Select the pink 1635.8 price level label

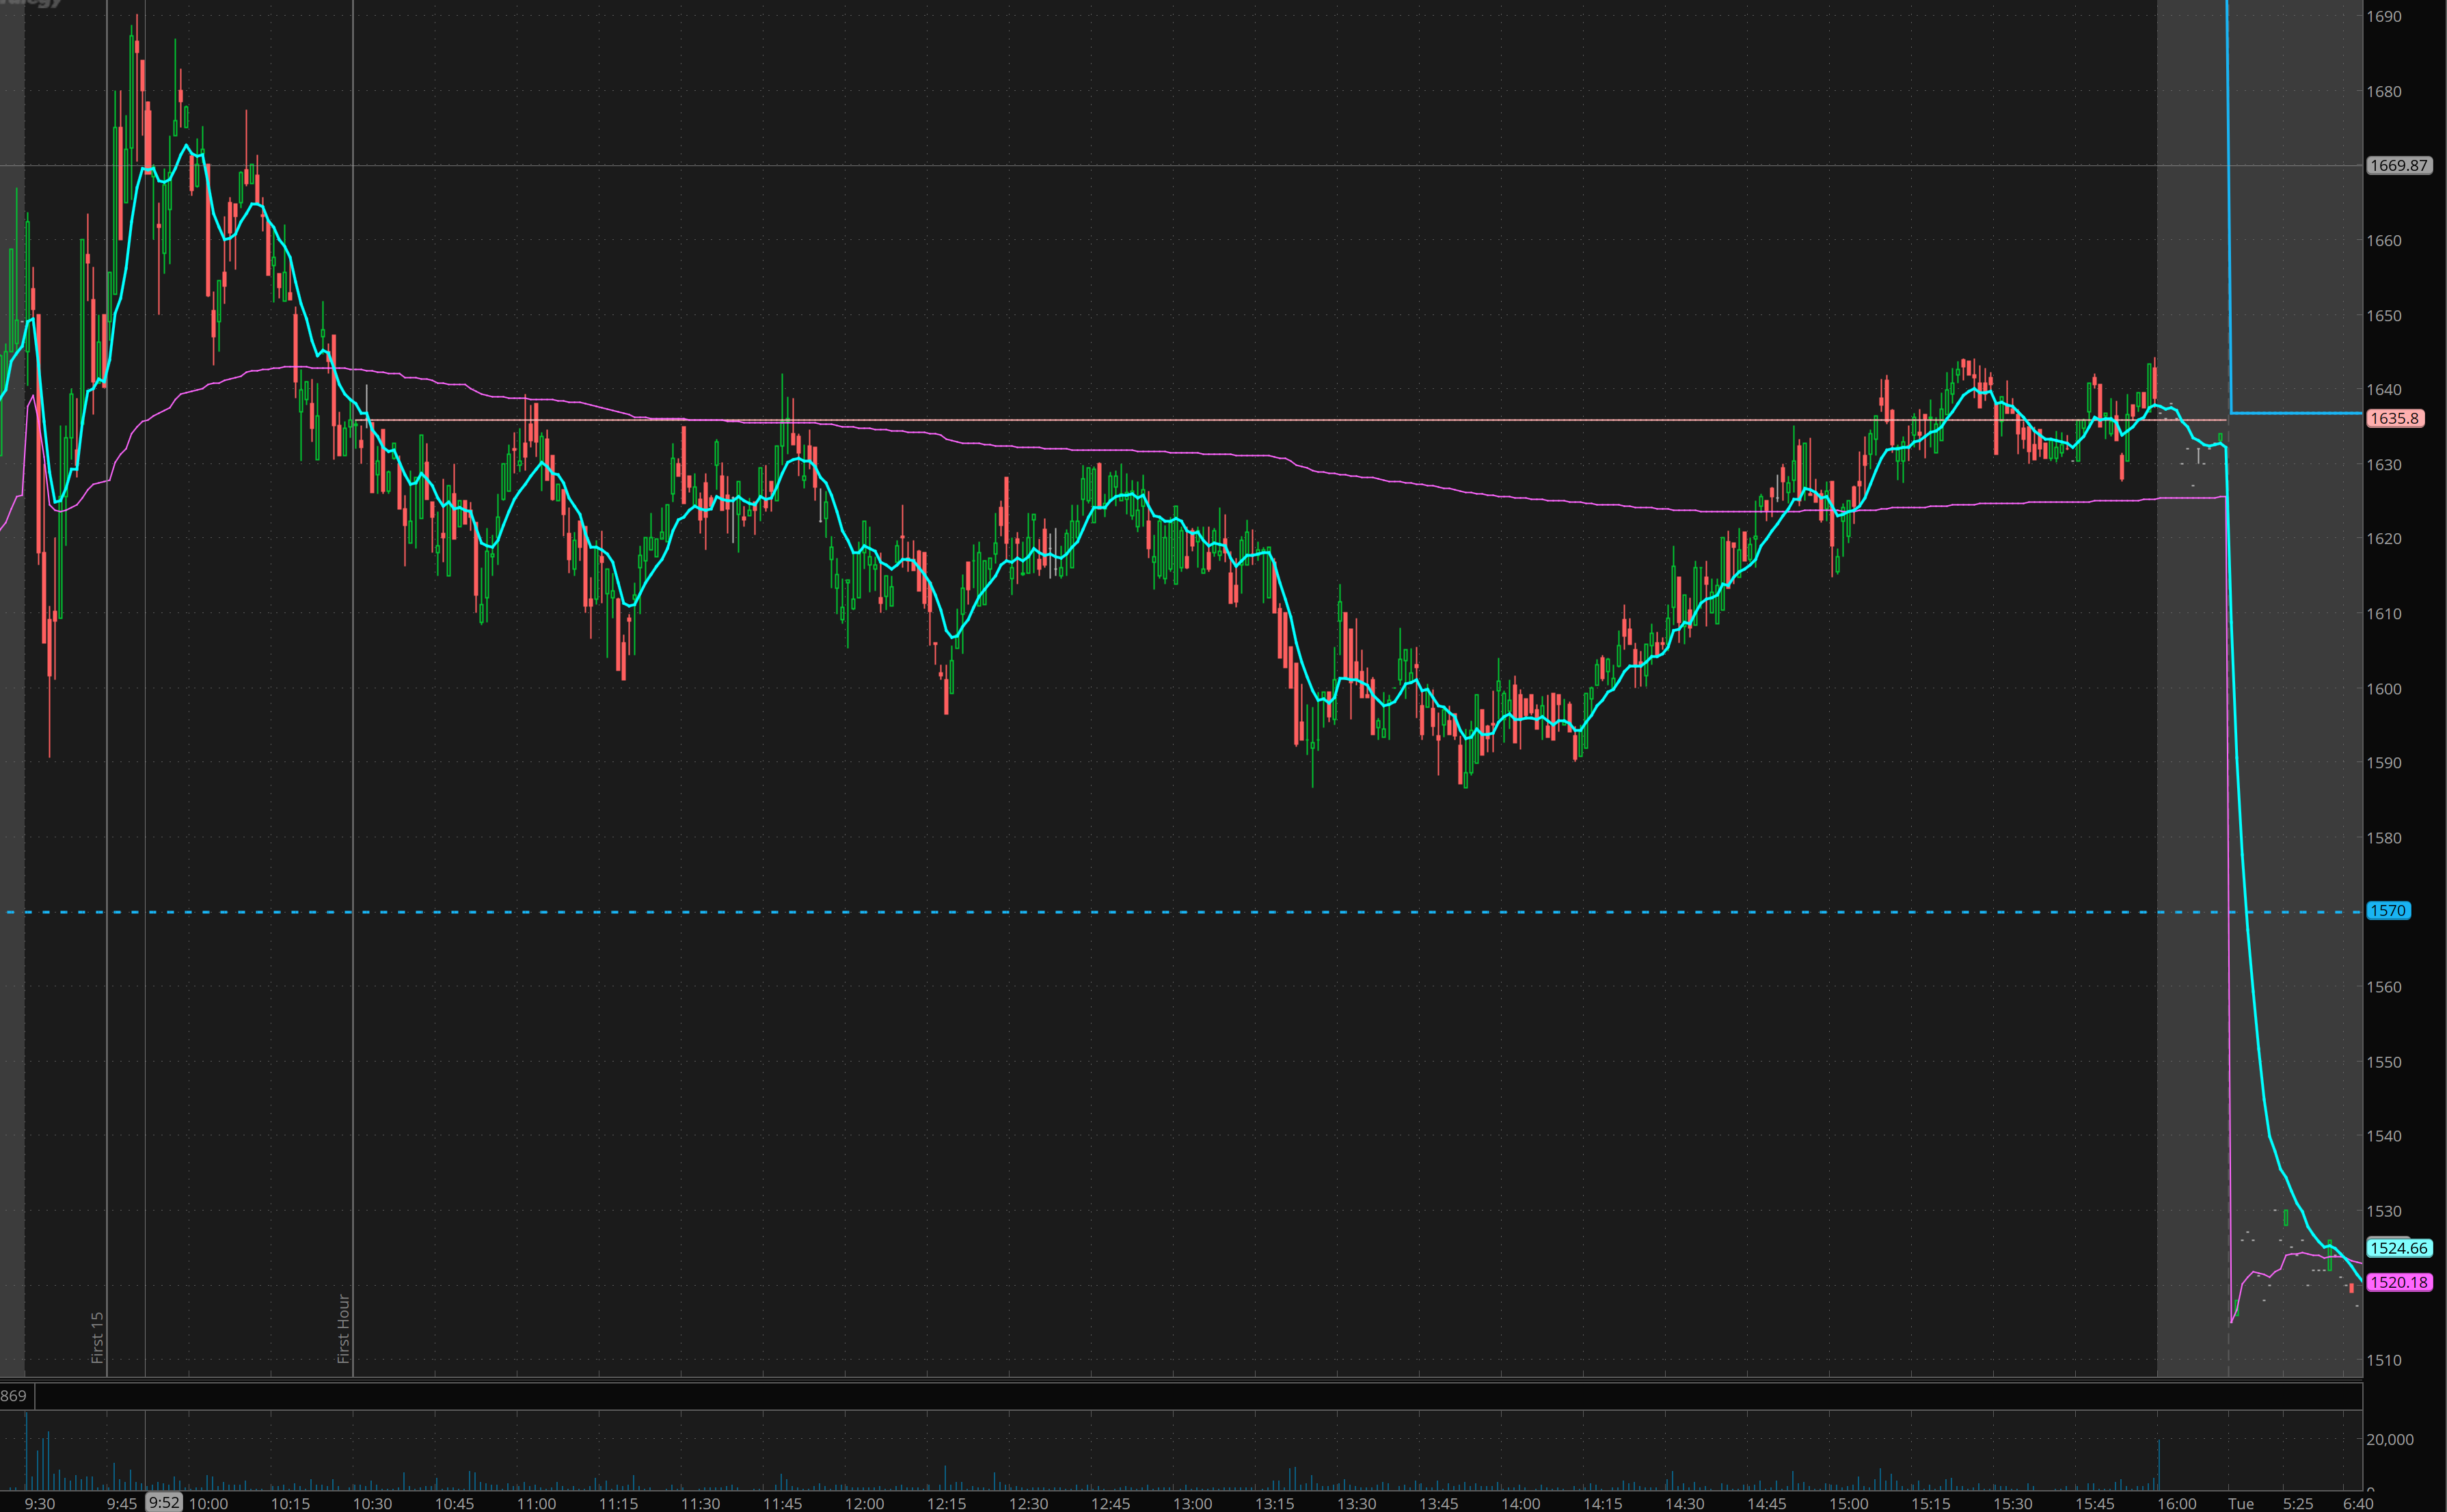[x=2394, y=419]
